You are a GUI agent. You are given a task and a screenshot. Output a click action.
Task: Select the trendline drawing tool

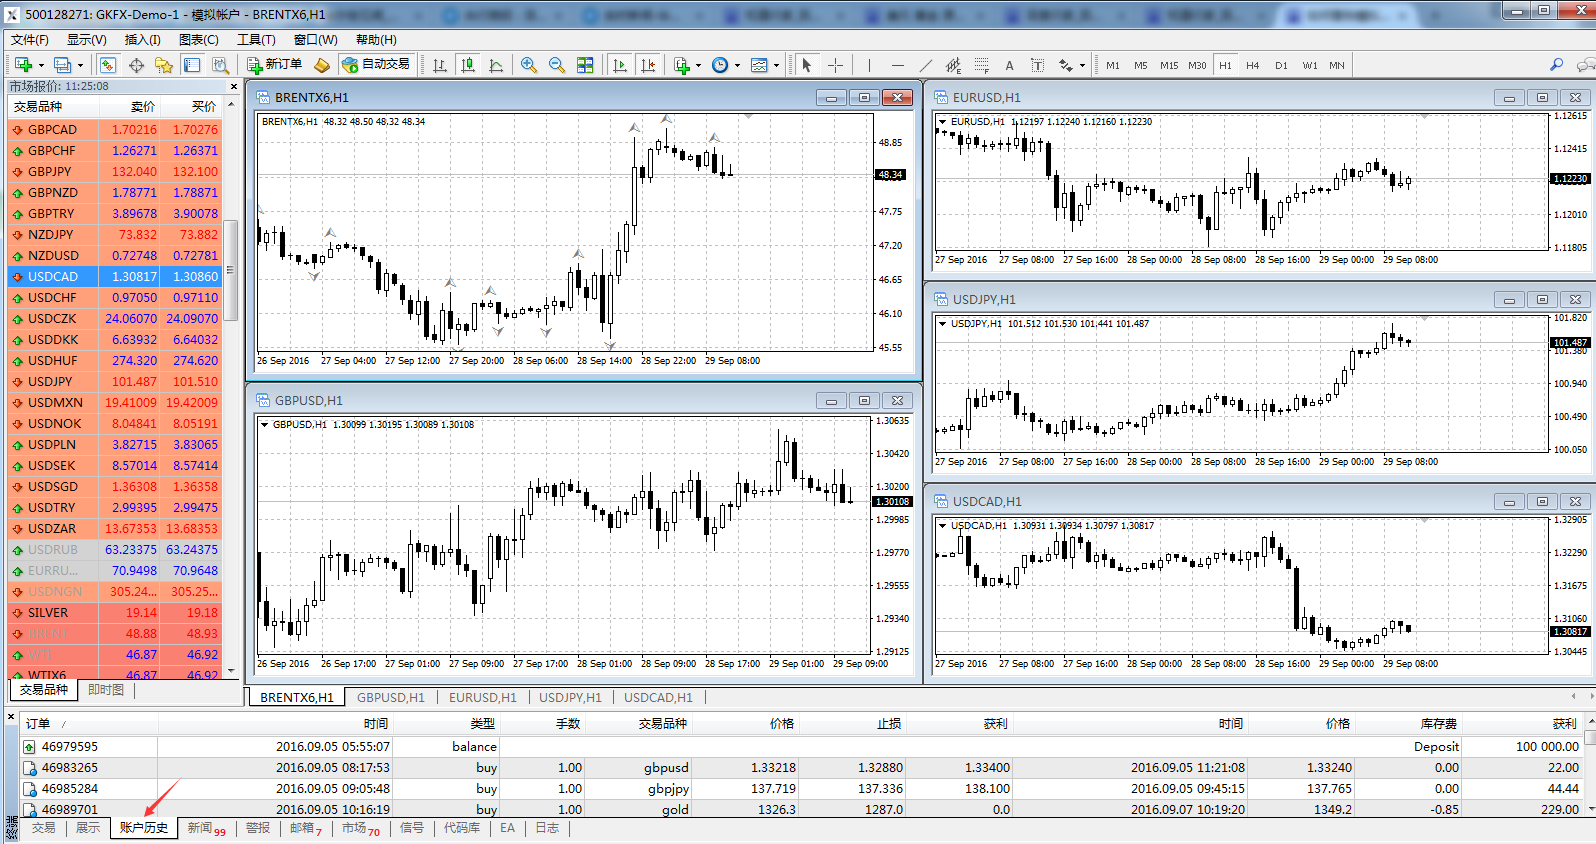tap(925, 65)
